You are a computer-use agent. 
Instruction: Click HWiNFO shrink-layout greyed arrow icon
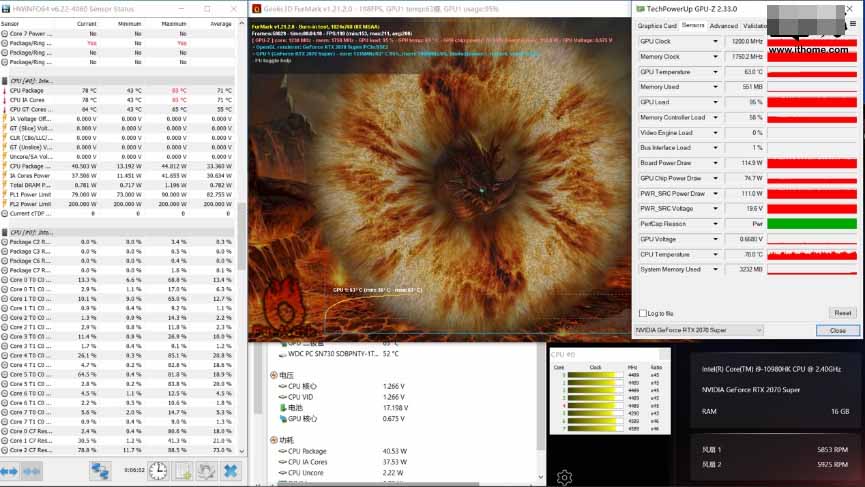tap(31, 472)
